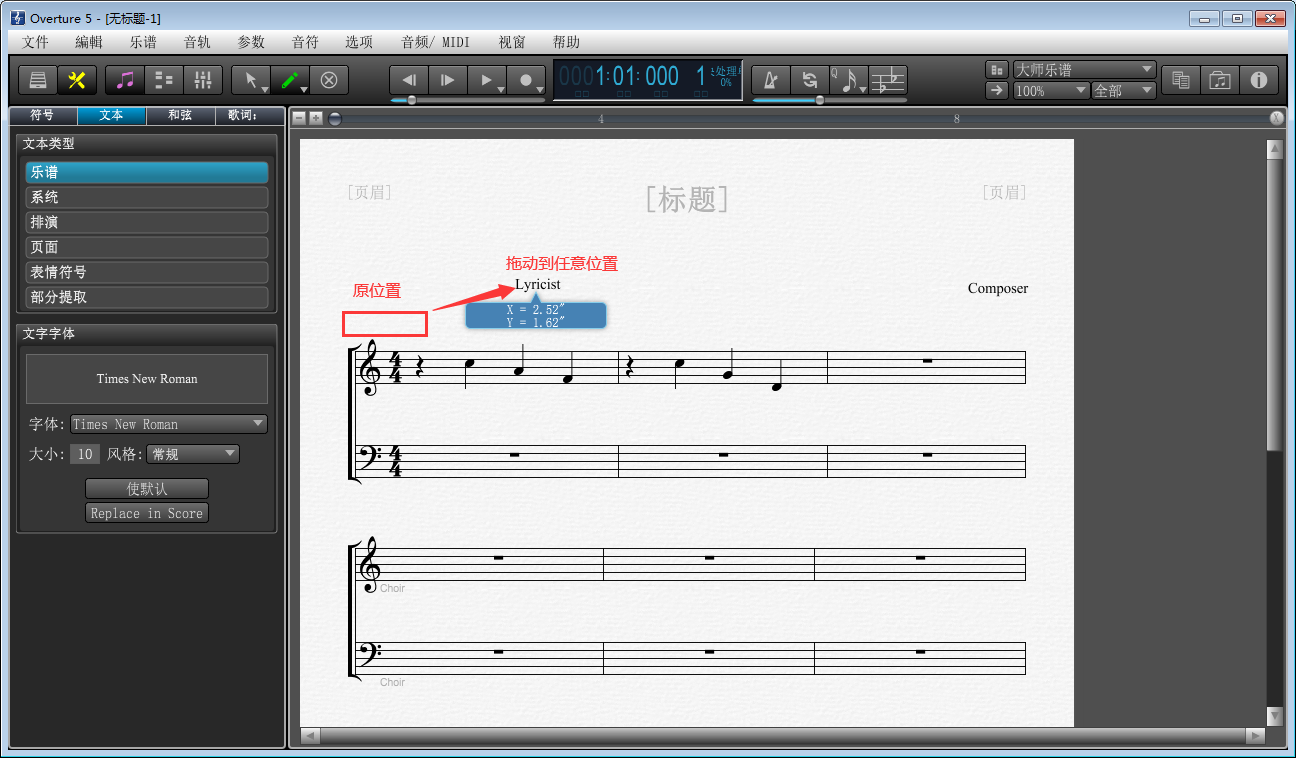Click the 使默认 button

(x=147, y=489)
